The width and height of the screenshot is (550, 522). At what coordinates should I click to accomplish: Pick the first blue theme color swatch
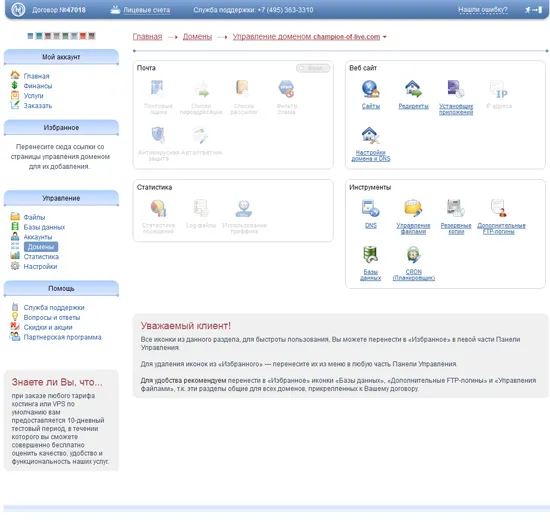31,36
